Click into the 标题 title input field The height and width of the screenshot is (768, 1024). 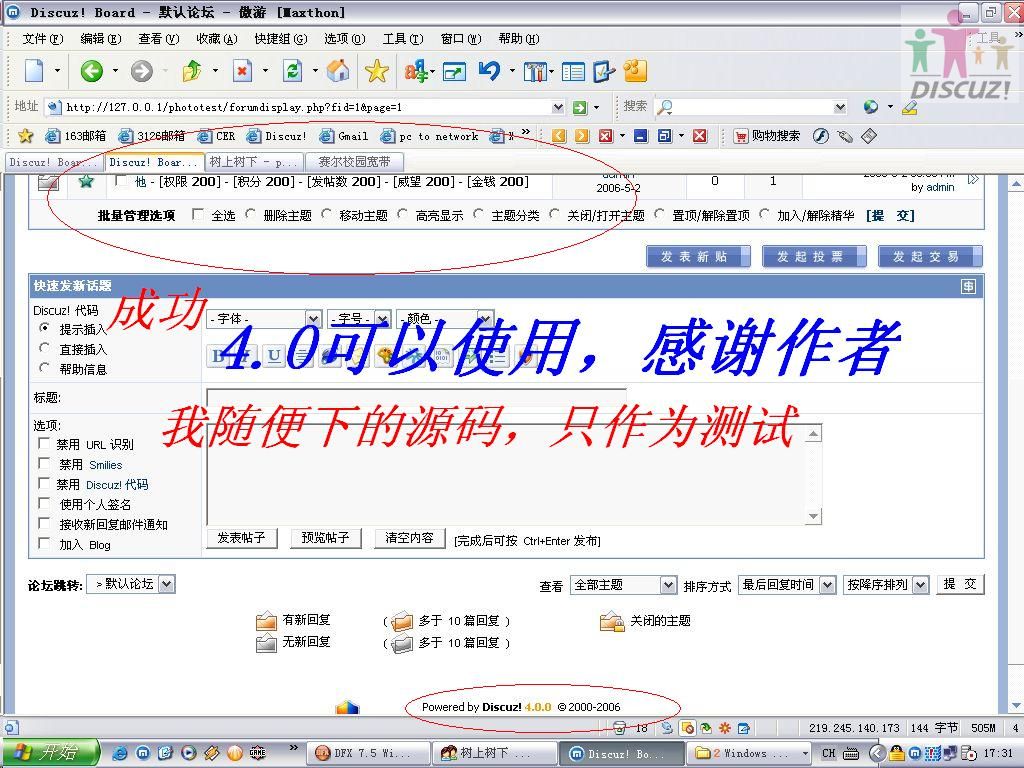click(x=417, y=398)
